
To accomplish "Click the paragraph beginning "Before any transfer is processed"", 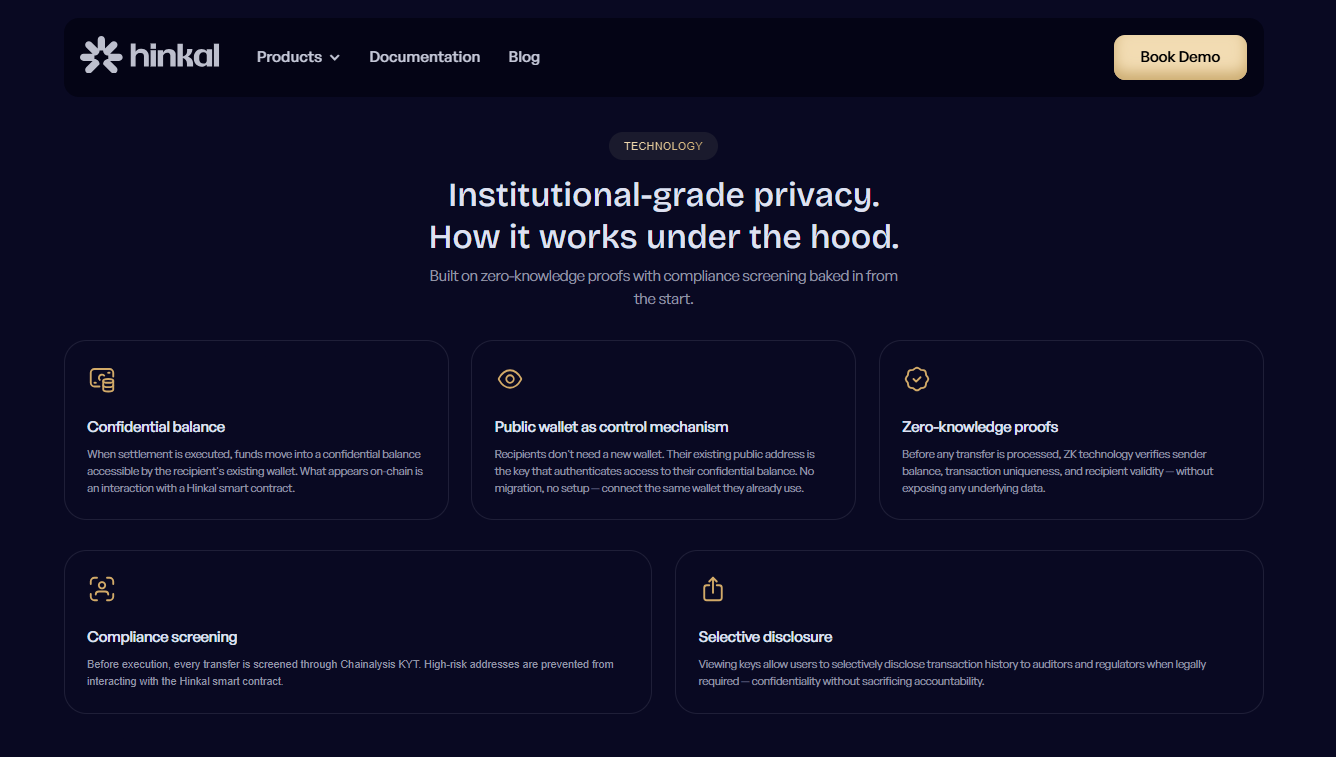I will (x=1058, y=471).
